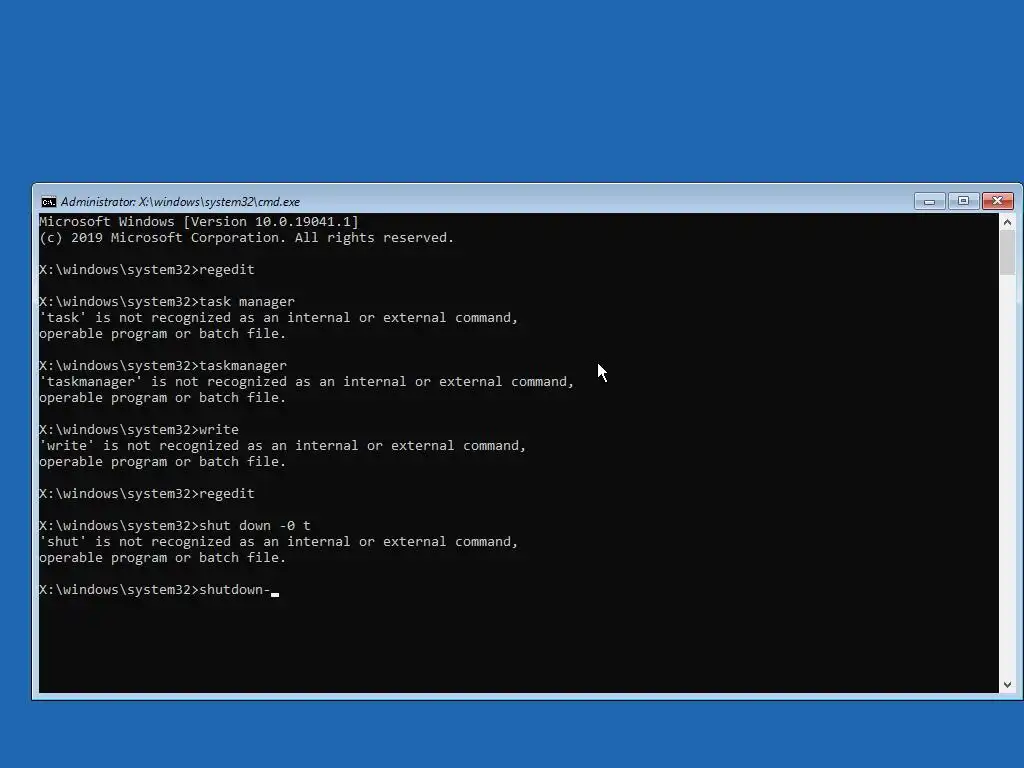Click the "'write' is not recognized" error line
1024x768 pixels.
point(282,445)
